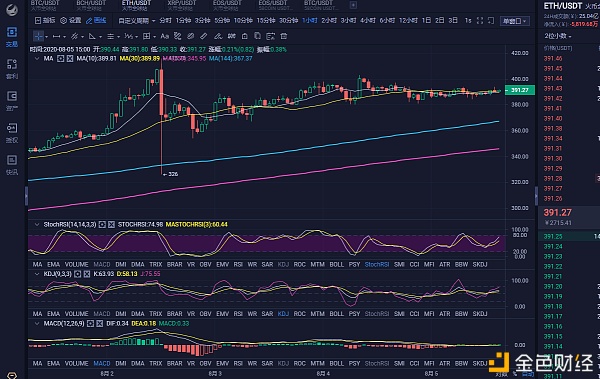Toggle the 画线 drawing toolbar button
The image size is (600, 379).
96,21
